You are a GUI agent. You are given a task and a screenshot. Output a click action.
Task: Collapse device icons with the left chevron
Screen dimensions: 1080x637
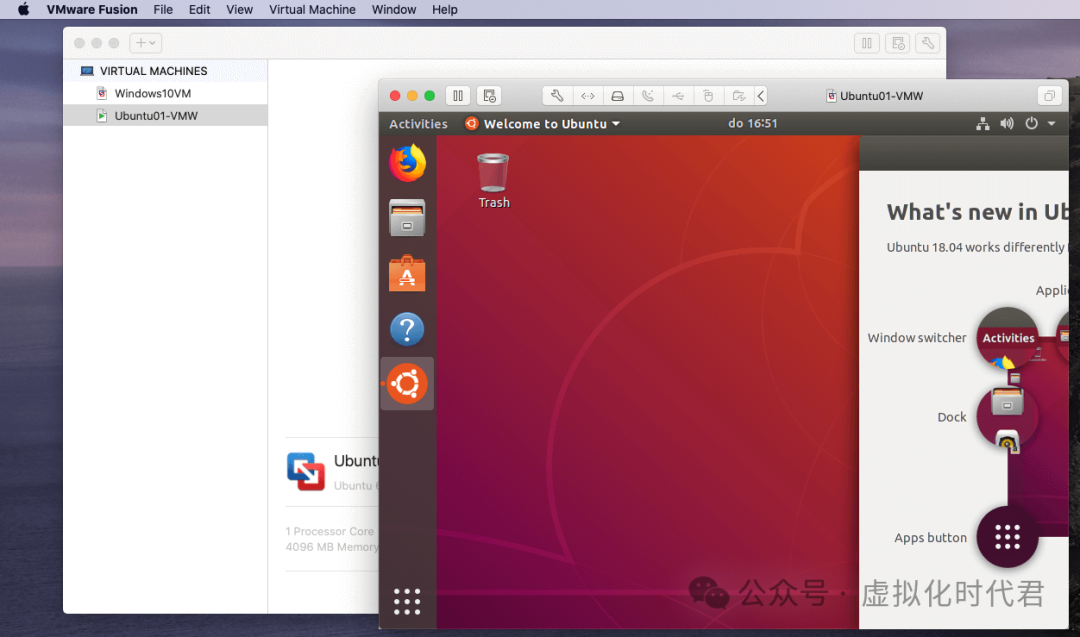coord(761,96)
